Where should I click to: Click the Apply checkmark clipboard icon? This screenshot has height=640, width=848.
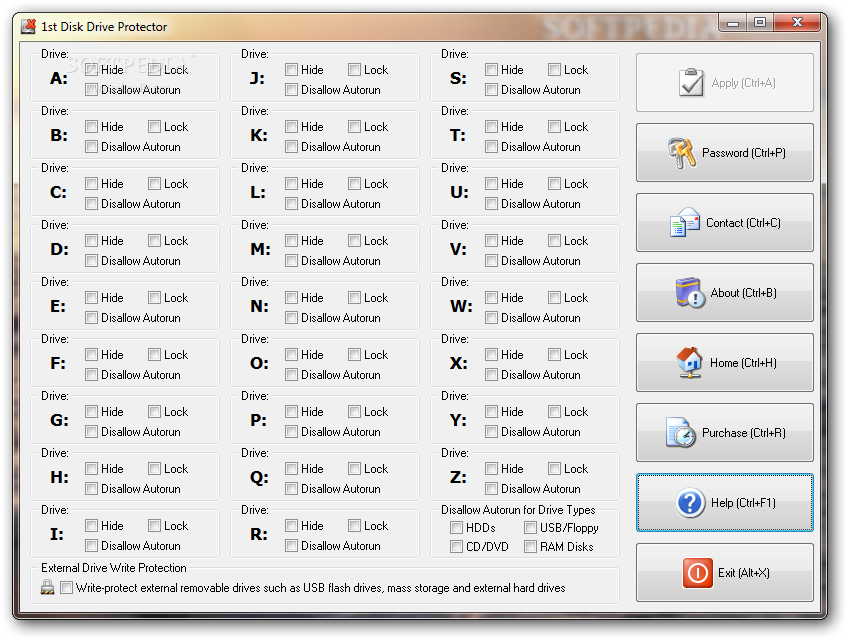[x=691, y=83]
